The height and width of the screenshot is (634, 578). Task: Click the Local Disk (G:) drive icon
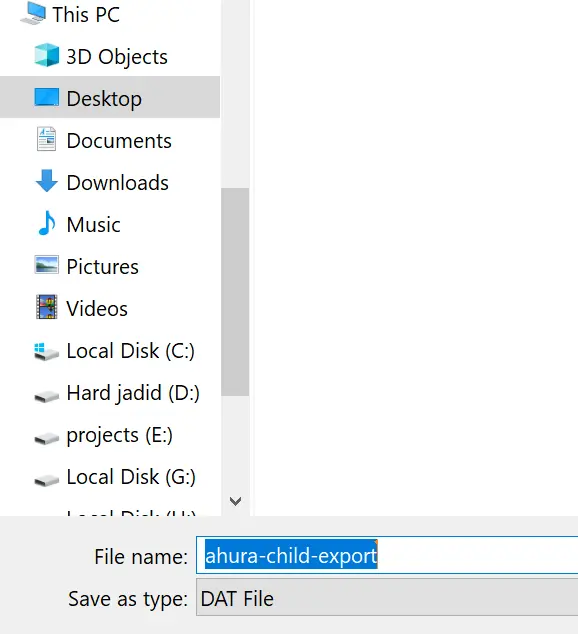tap(46, 480)
